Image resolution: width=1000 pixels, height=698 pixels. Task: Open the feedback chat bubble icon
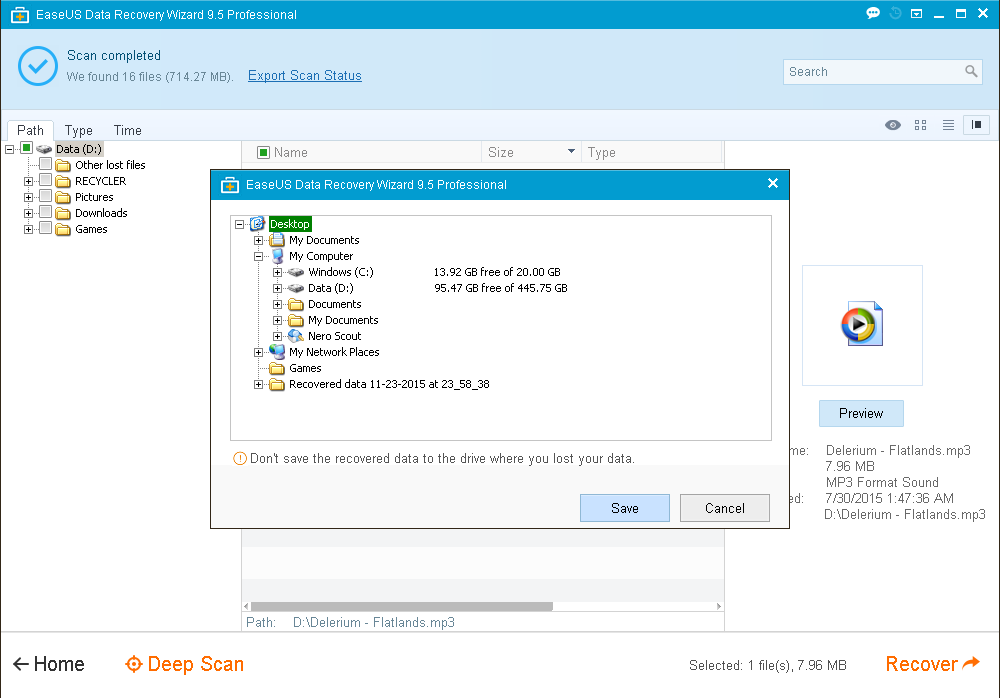pos(872,13)
